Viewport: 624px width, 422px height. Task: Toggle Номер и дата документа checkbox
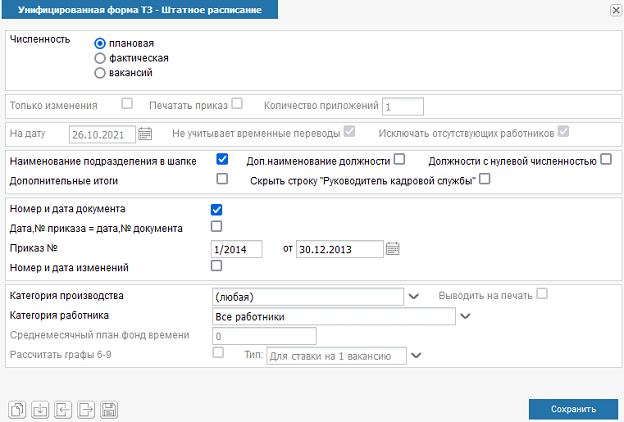click(216, 210)
